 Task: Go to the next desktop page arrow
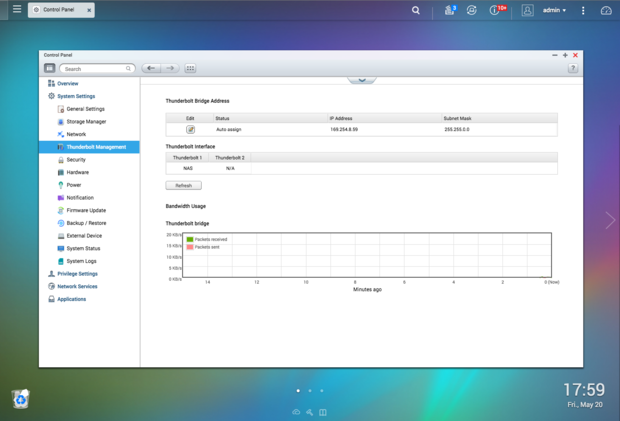click(x=610, y=220)
